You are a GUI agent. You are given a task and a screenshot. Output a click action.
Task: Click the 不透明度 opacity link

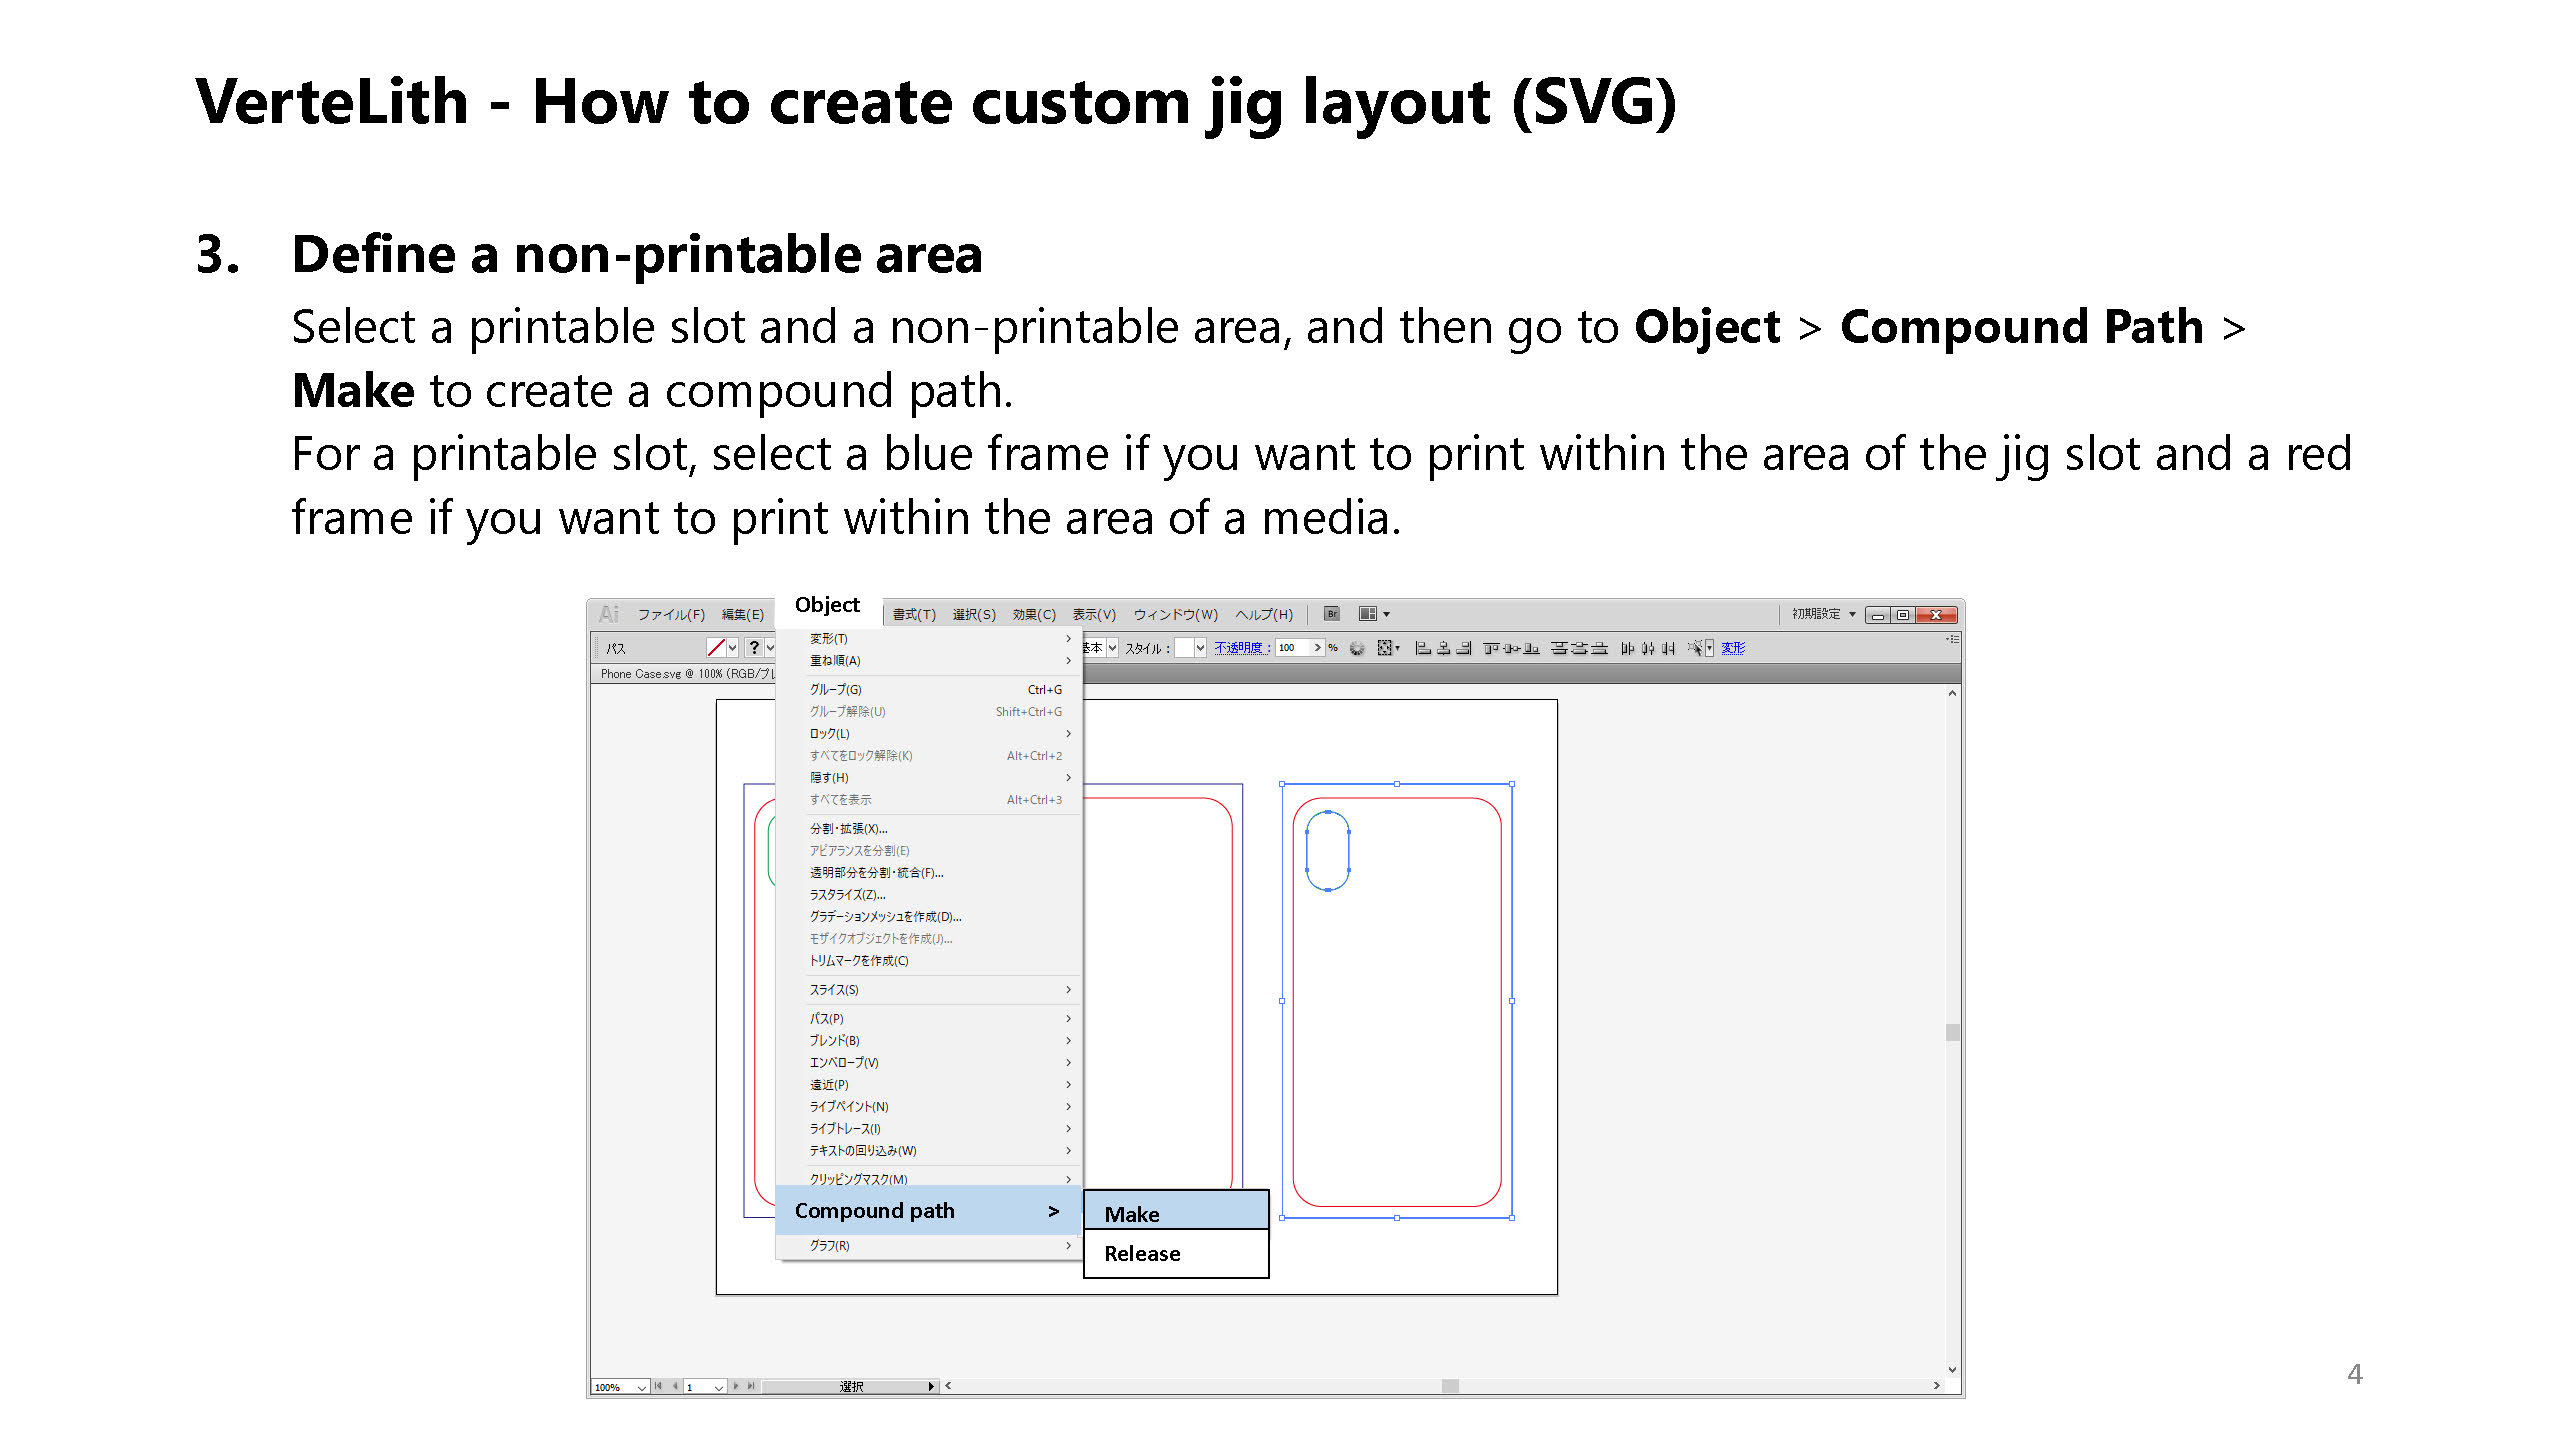1240,648
